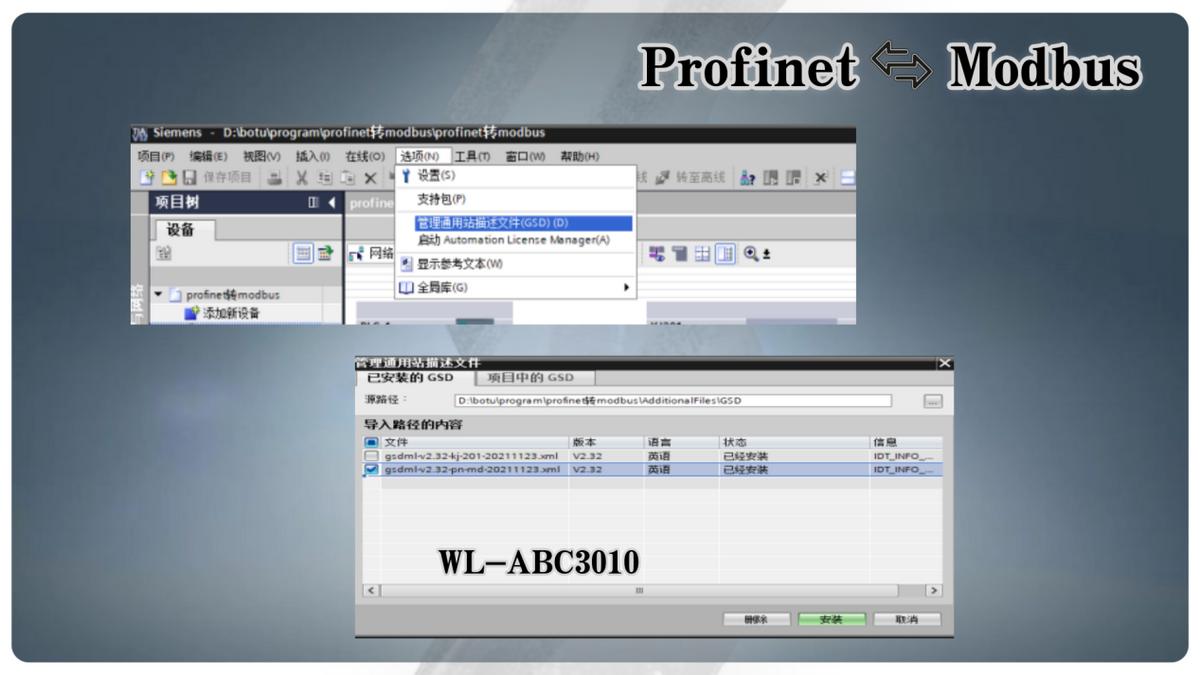Open the 插入(I) menu
The width and height of the screenshot is (1200, 675).
(313, 156)
